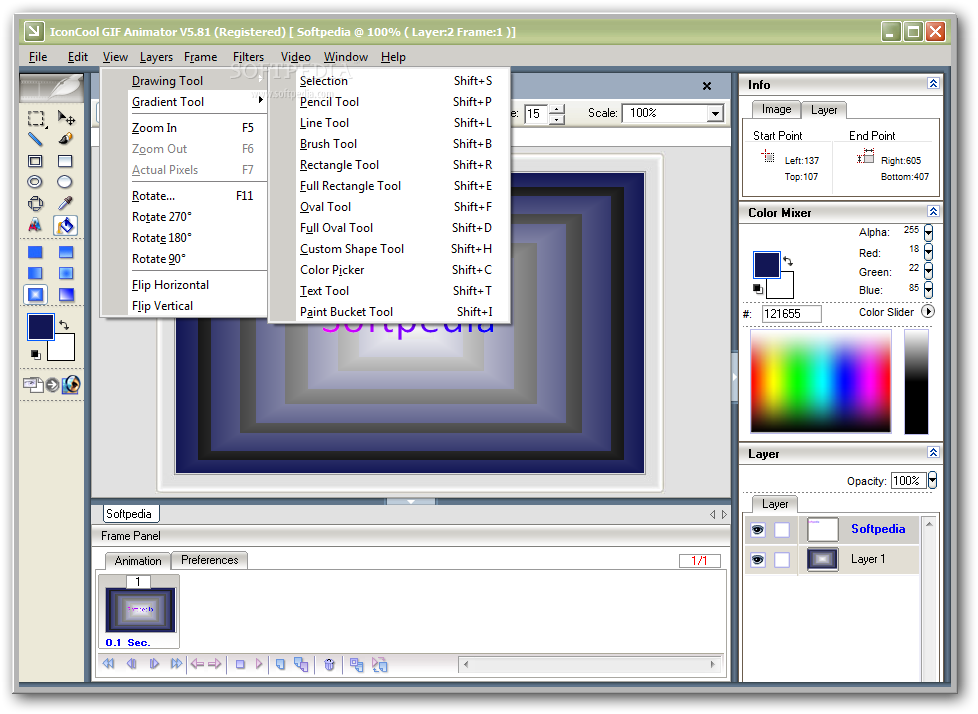Select the Text tool 'A' icon
978x714 pixels.
pyautogui.click(x=36, y=225)
